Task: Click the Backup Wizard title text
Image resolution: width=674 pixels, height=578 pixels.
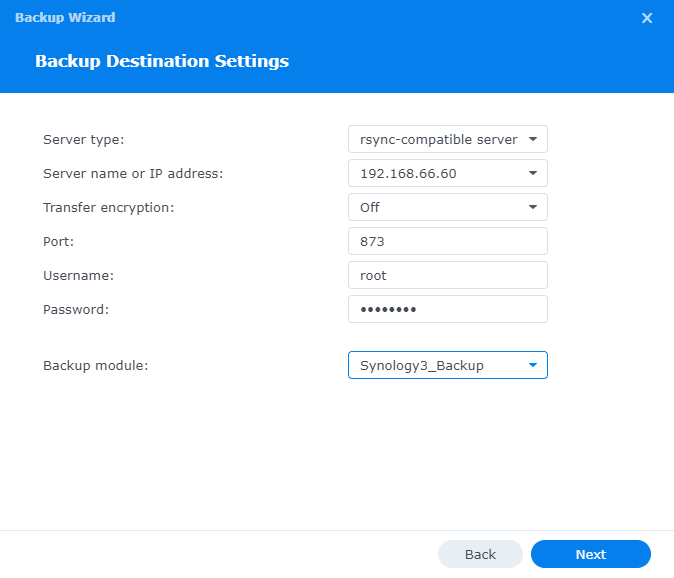Action: 65,18
